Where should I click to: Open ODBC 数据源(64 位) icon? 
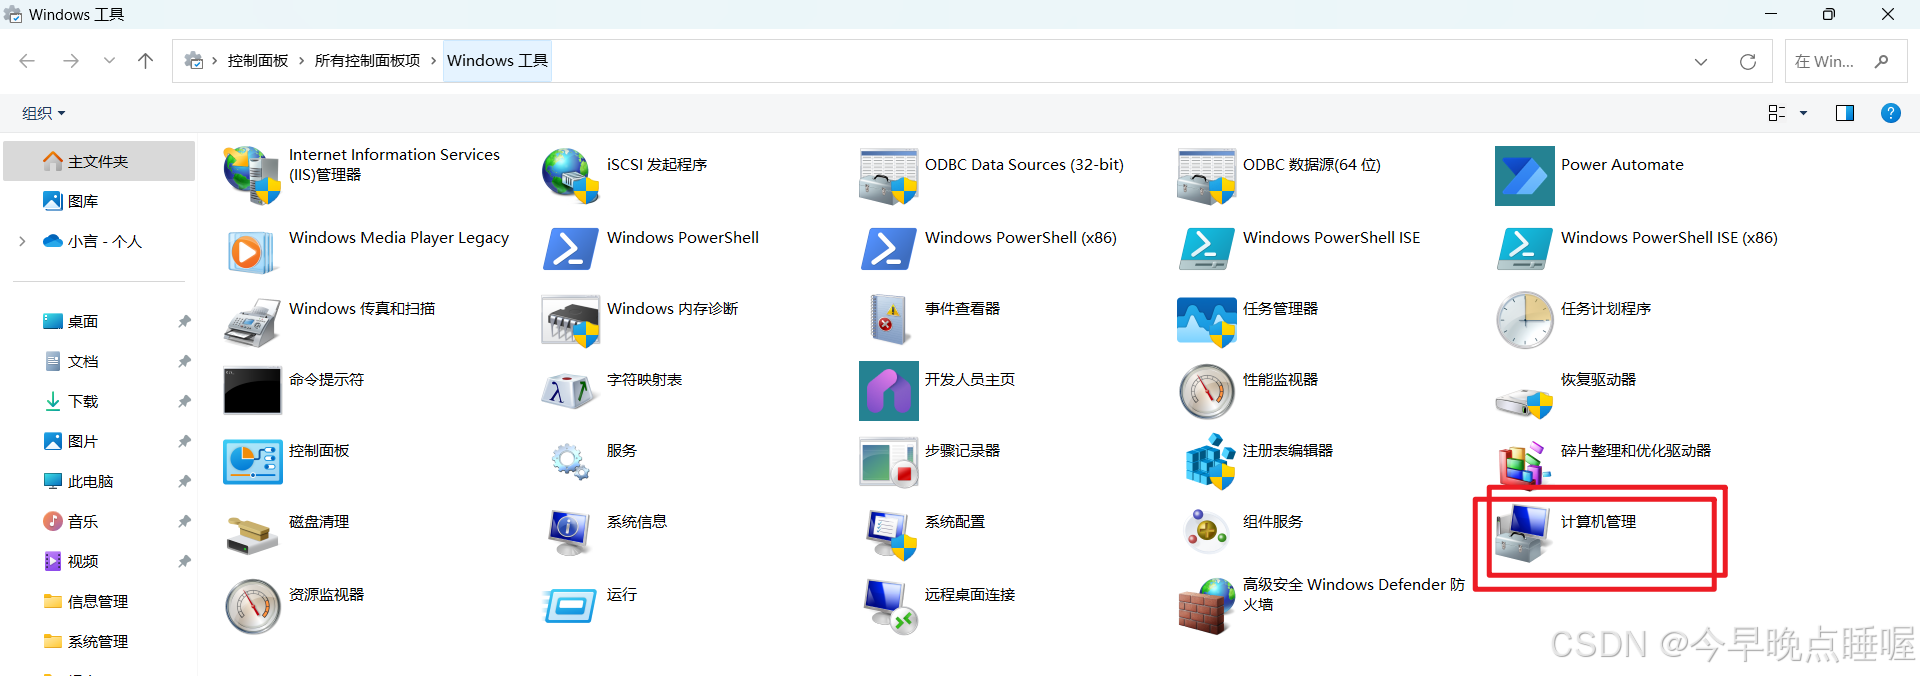[1206, 176]
